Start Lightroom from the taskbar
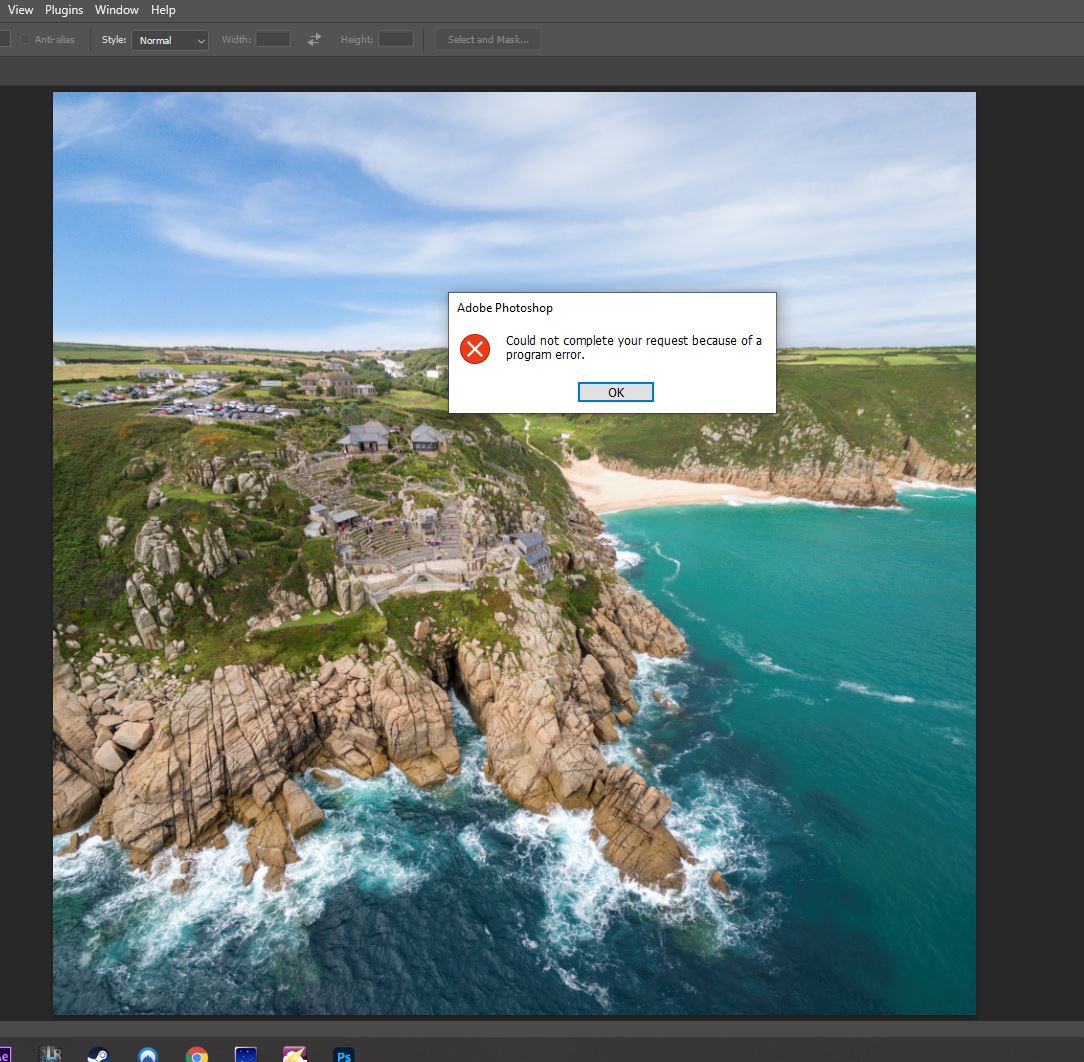The width and height of the screenshot is (1084, 1062). 48,1053
